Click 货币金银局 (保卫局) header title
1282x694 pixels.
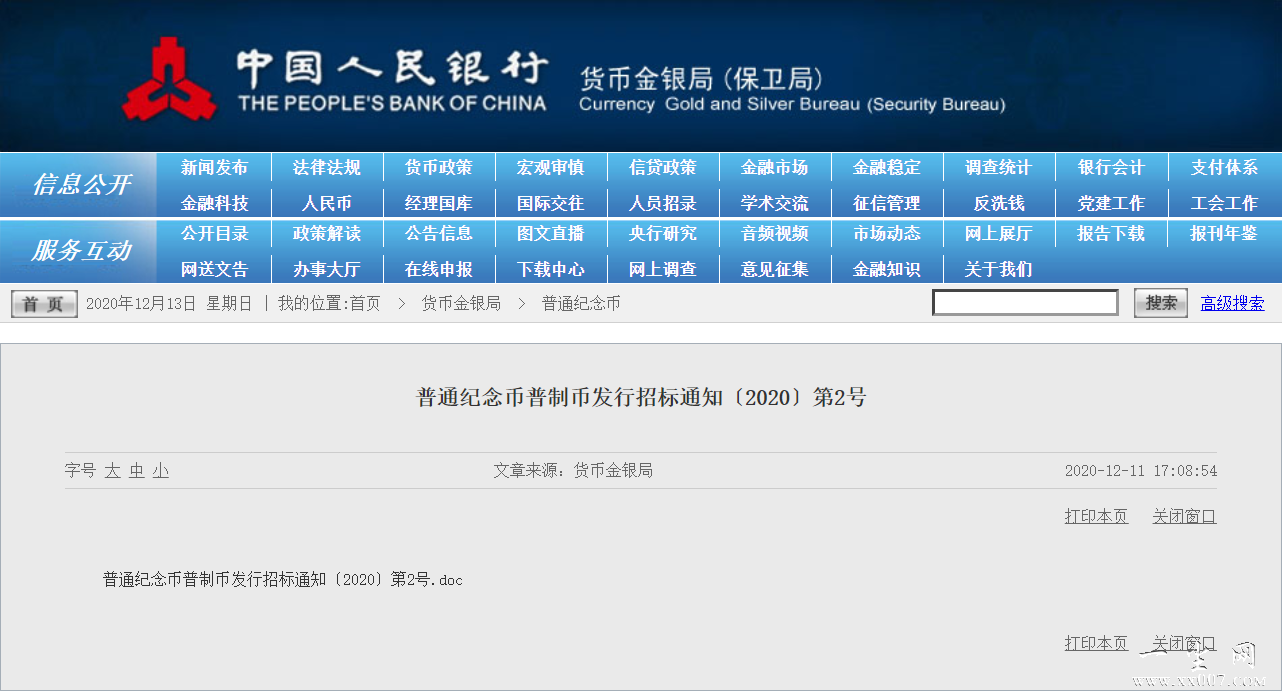702,78
